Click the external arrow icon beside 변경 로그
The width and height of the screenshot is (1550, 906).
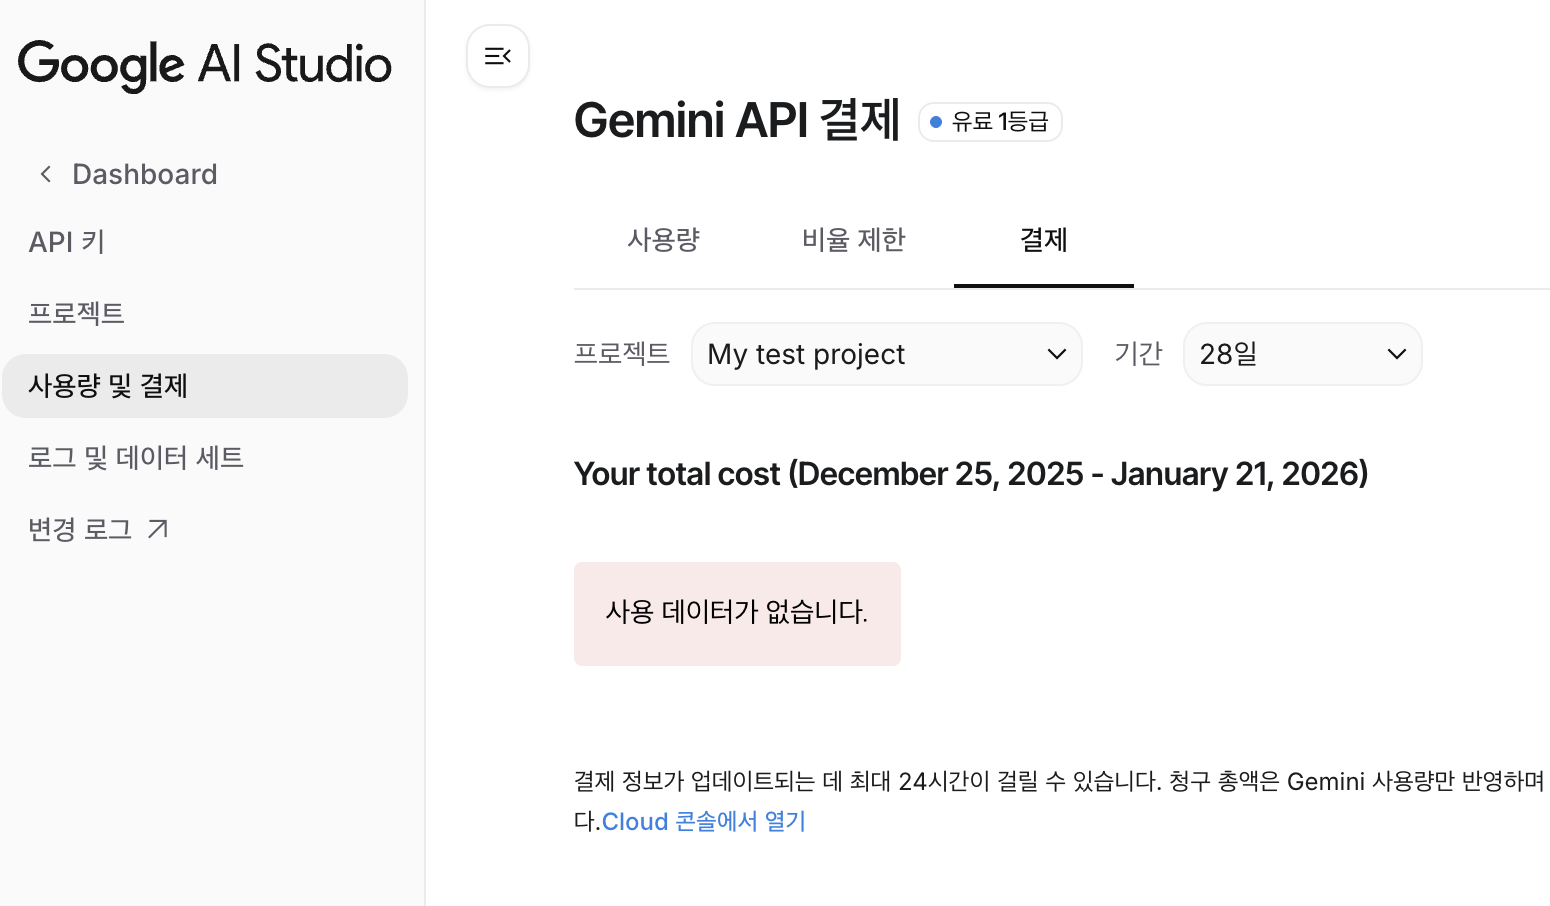[x=158, y=529]
